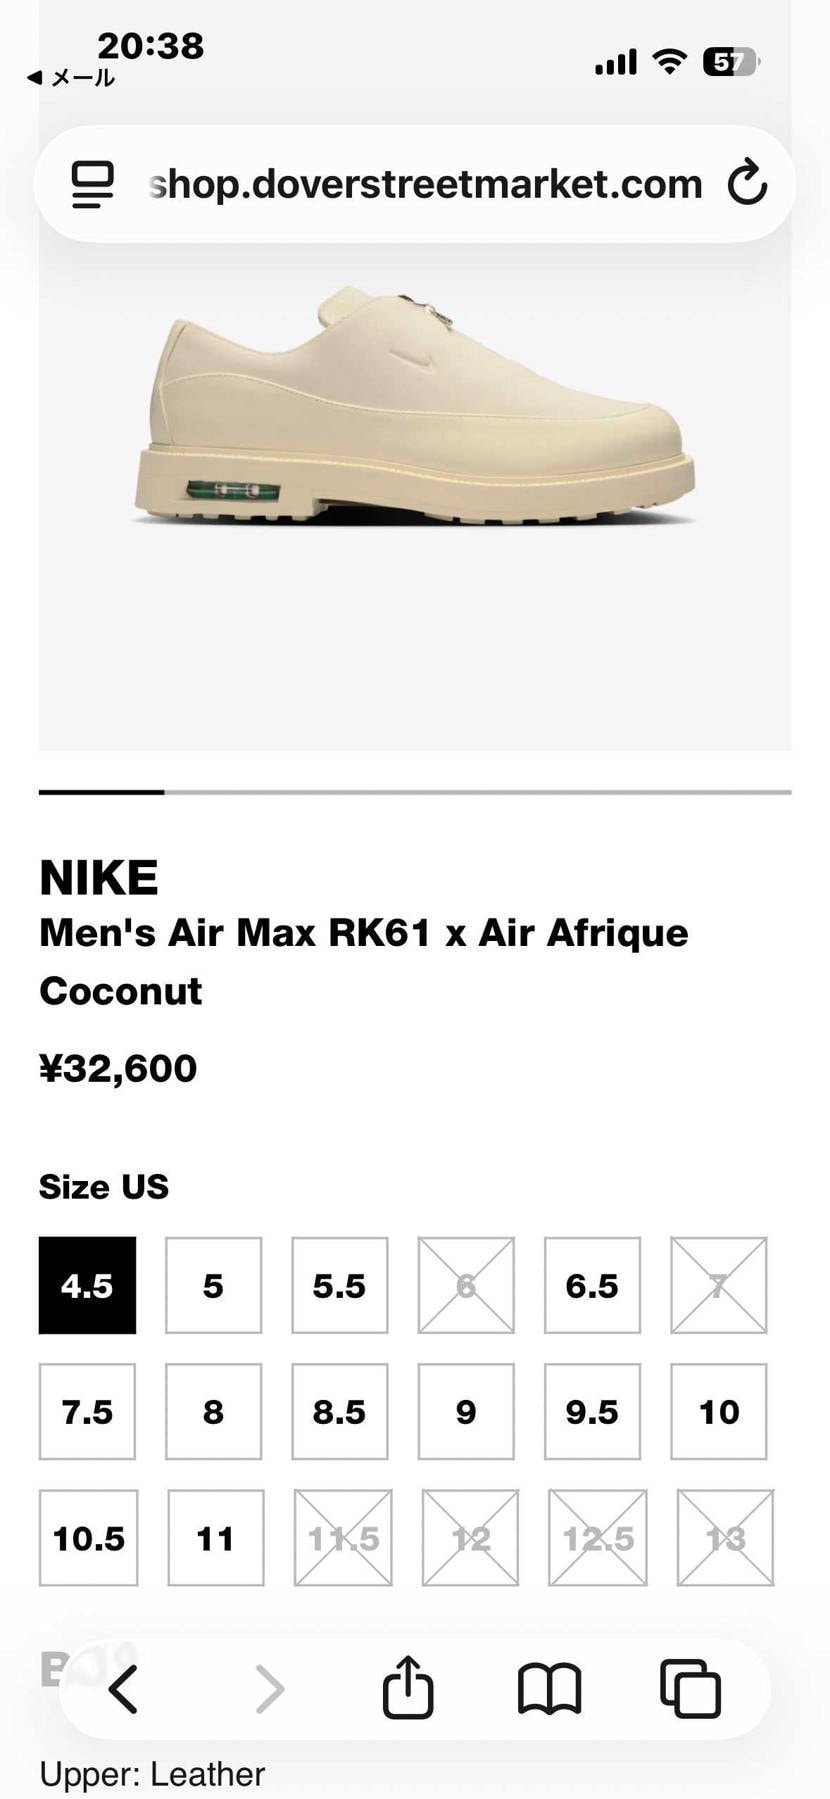Select size 6.5 option
The width and height of the screenshot is (830, 1799).
coord(592,1285)
